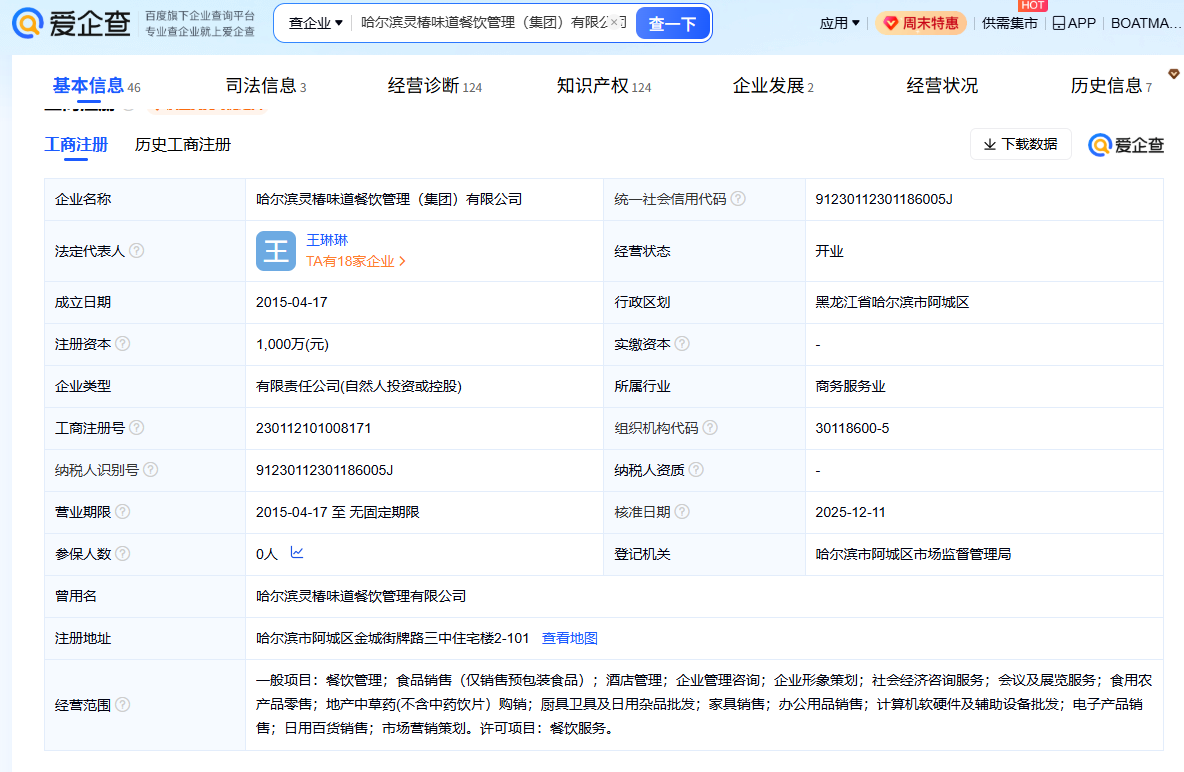Open the 参保人数 trend chart icon
The image size is (1184, 772).
pos(297,552)
